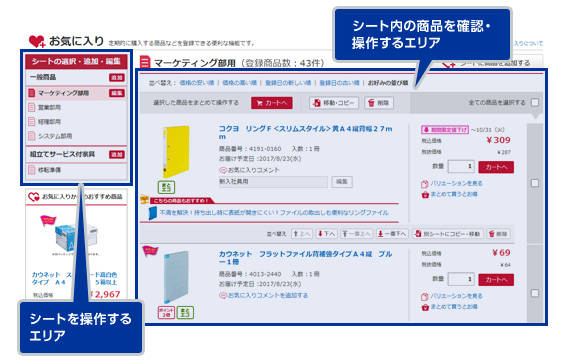This screenshot has width=568, height=362.
Task: Click the 追加 badge next to 一般商品
Action: [x=117, y=78]
